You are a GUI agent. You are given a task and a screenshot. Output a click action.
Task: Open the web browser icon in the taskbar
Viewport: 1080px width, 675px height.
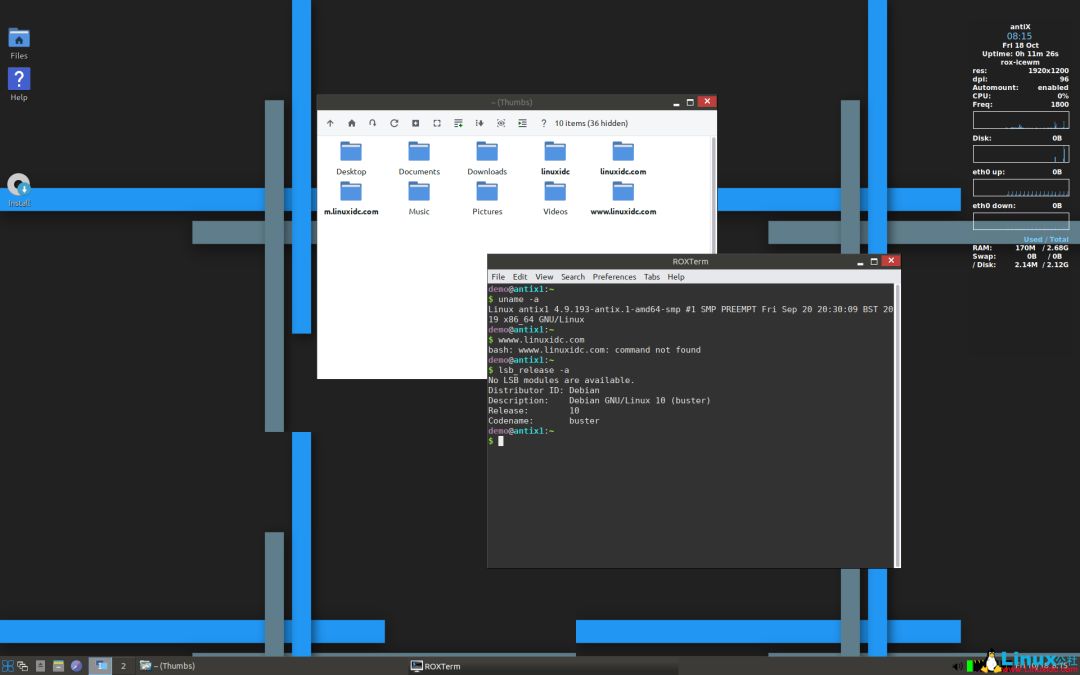click(x=76, y=665)
